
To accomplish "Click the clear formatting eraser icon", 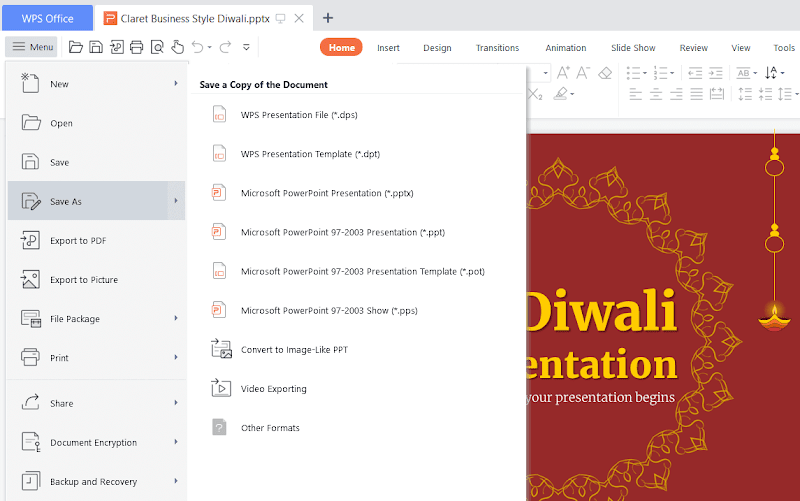I will 605,73.
